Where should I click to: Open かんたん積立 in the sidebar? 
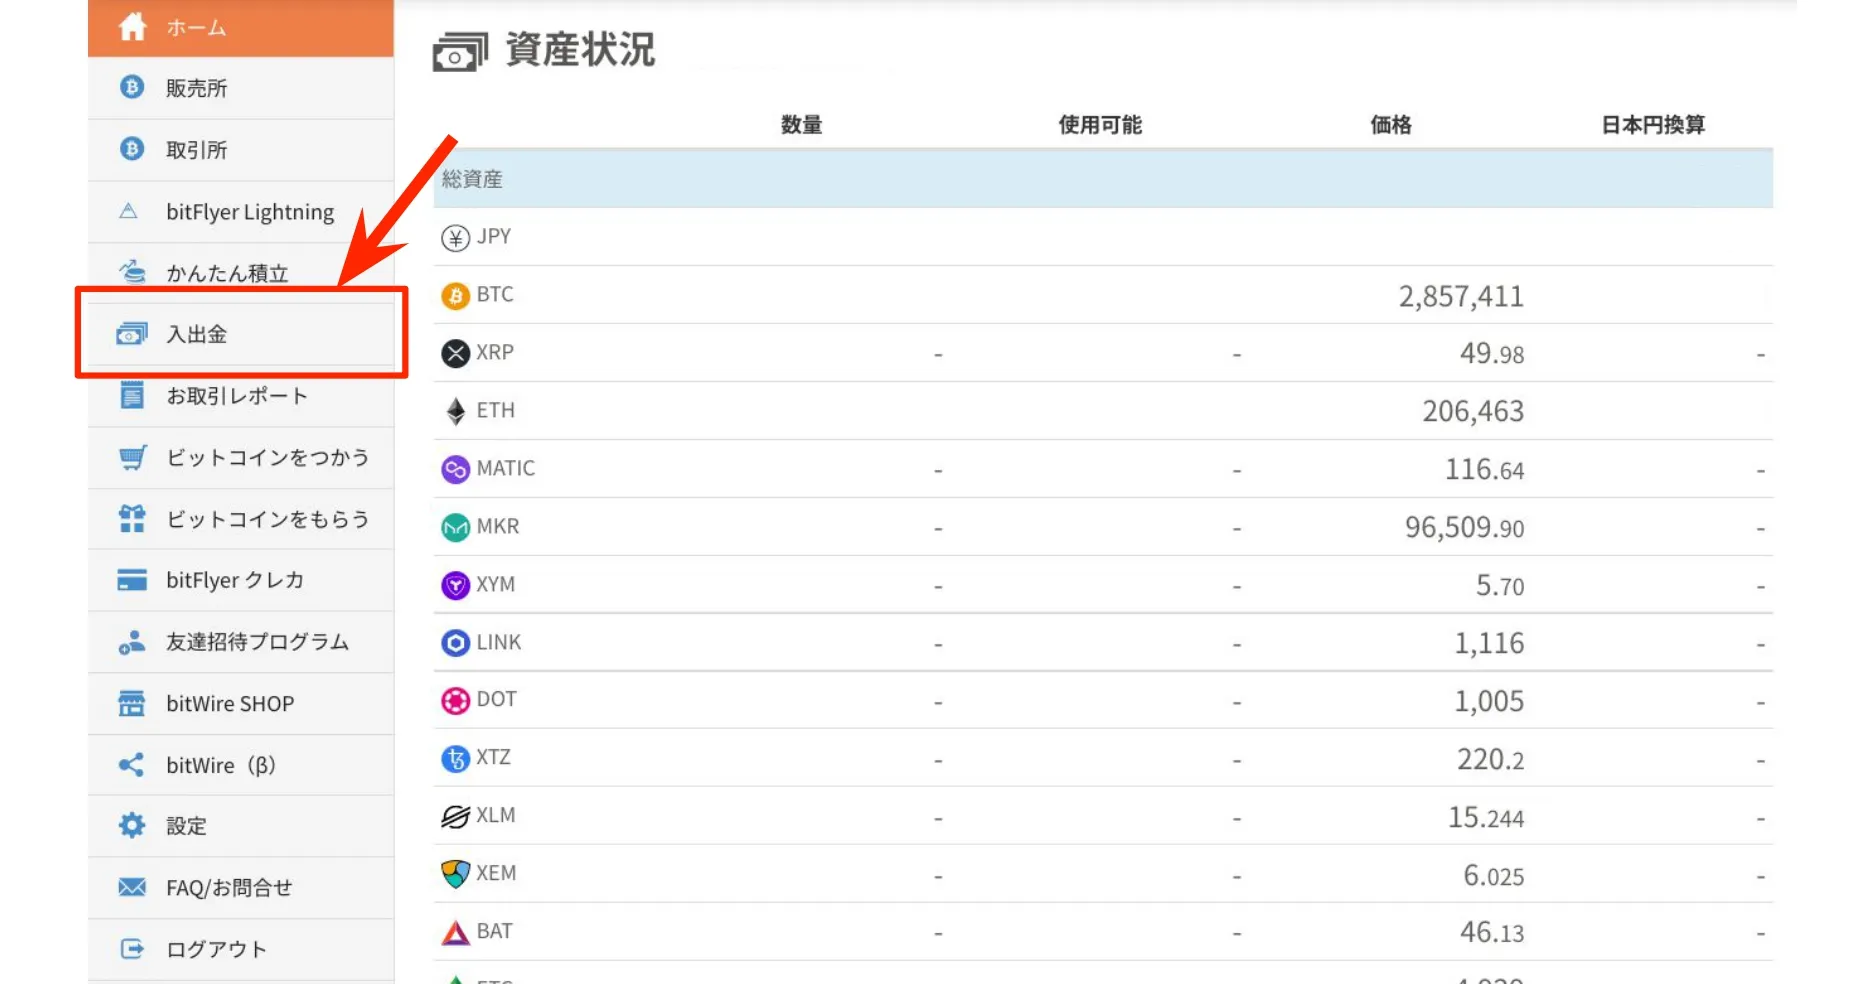(227, 273)
